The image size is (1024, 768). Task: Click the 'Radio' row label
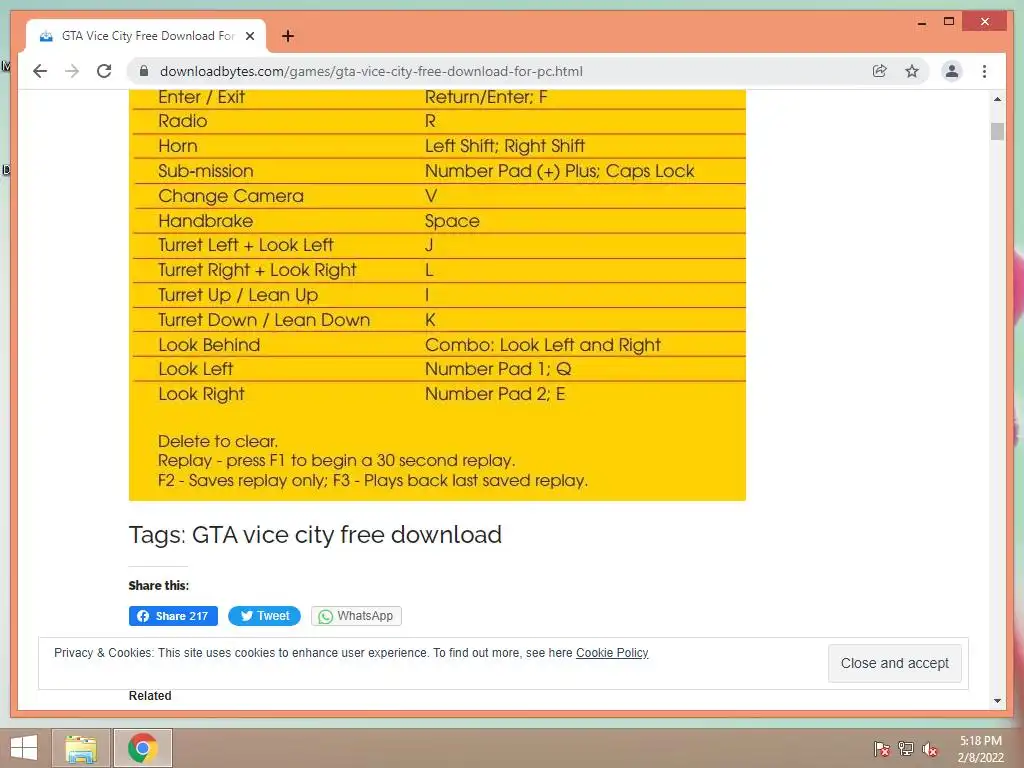[182, 121]
